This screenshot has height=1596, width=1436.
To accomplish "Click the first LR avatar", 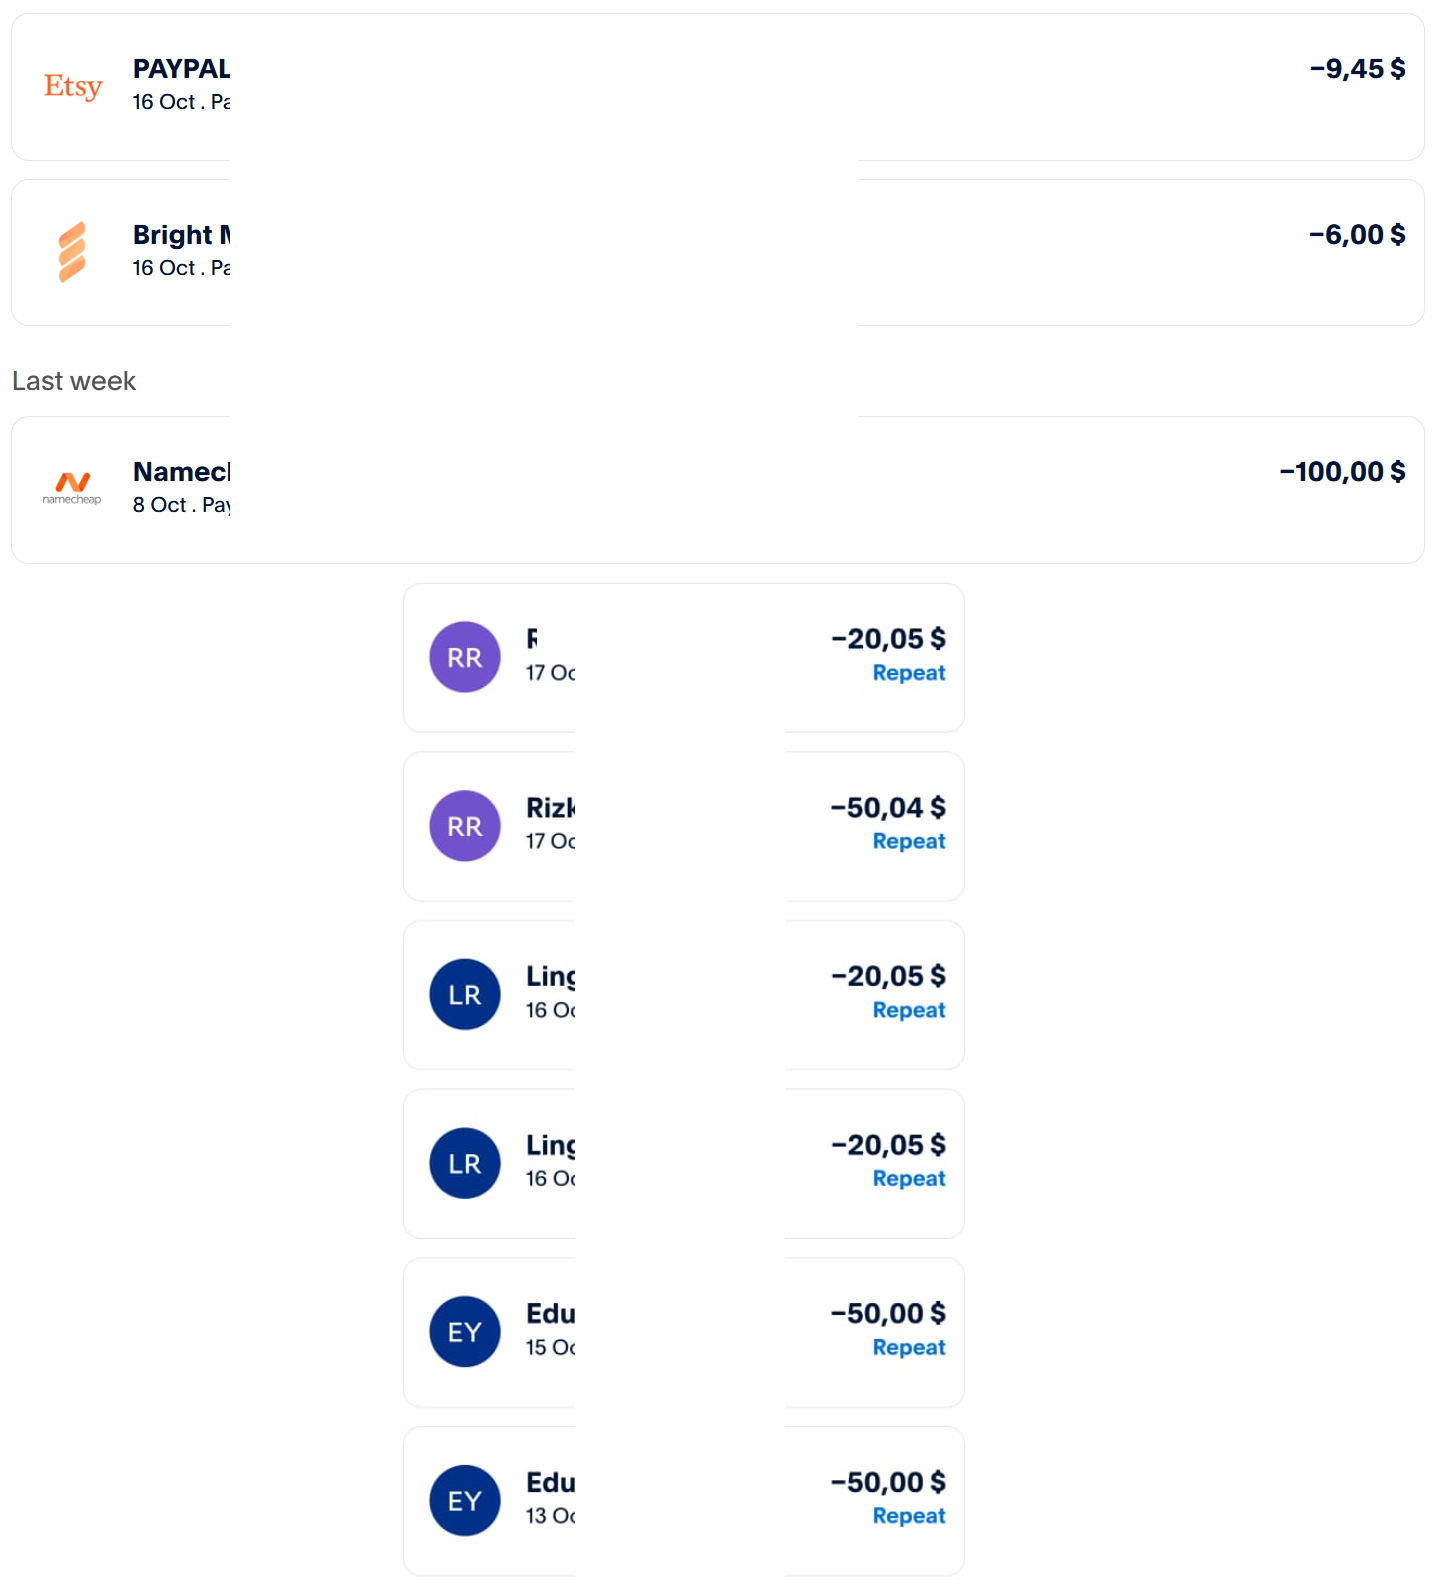I will pyautogui.click(x=465, y=995).
